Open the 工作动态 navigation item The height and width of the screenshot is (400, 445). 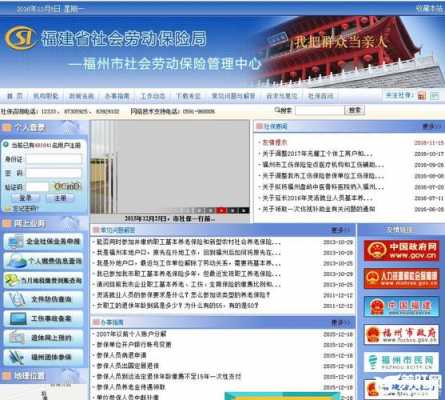[153, 96]
